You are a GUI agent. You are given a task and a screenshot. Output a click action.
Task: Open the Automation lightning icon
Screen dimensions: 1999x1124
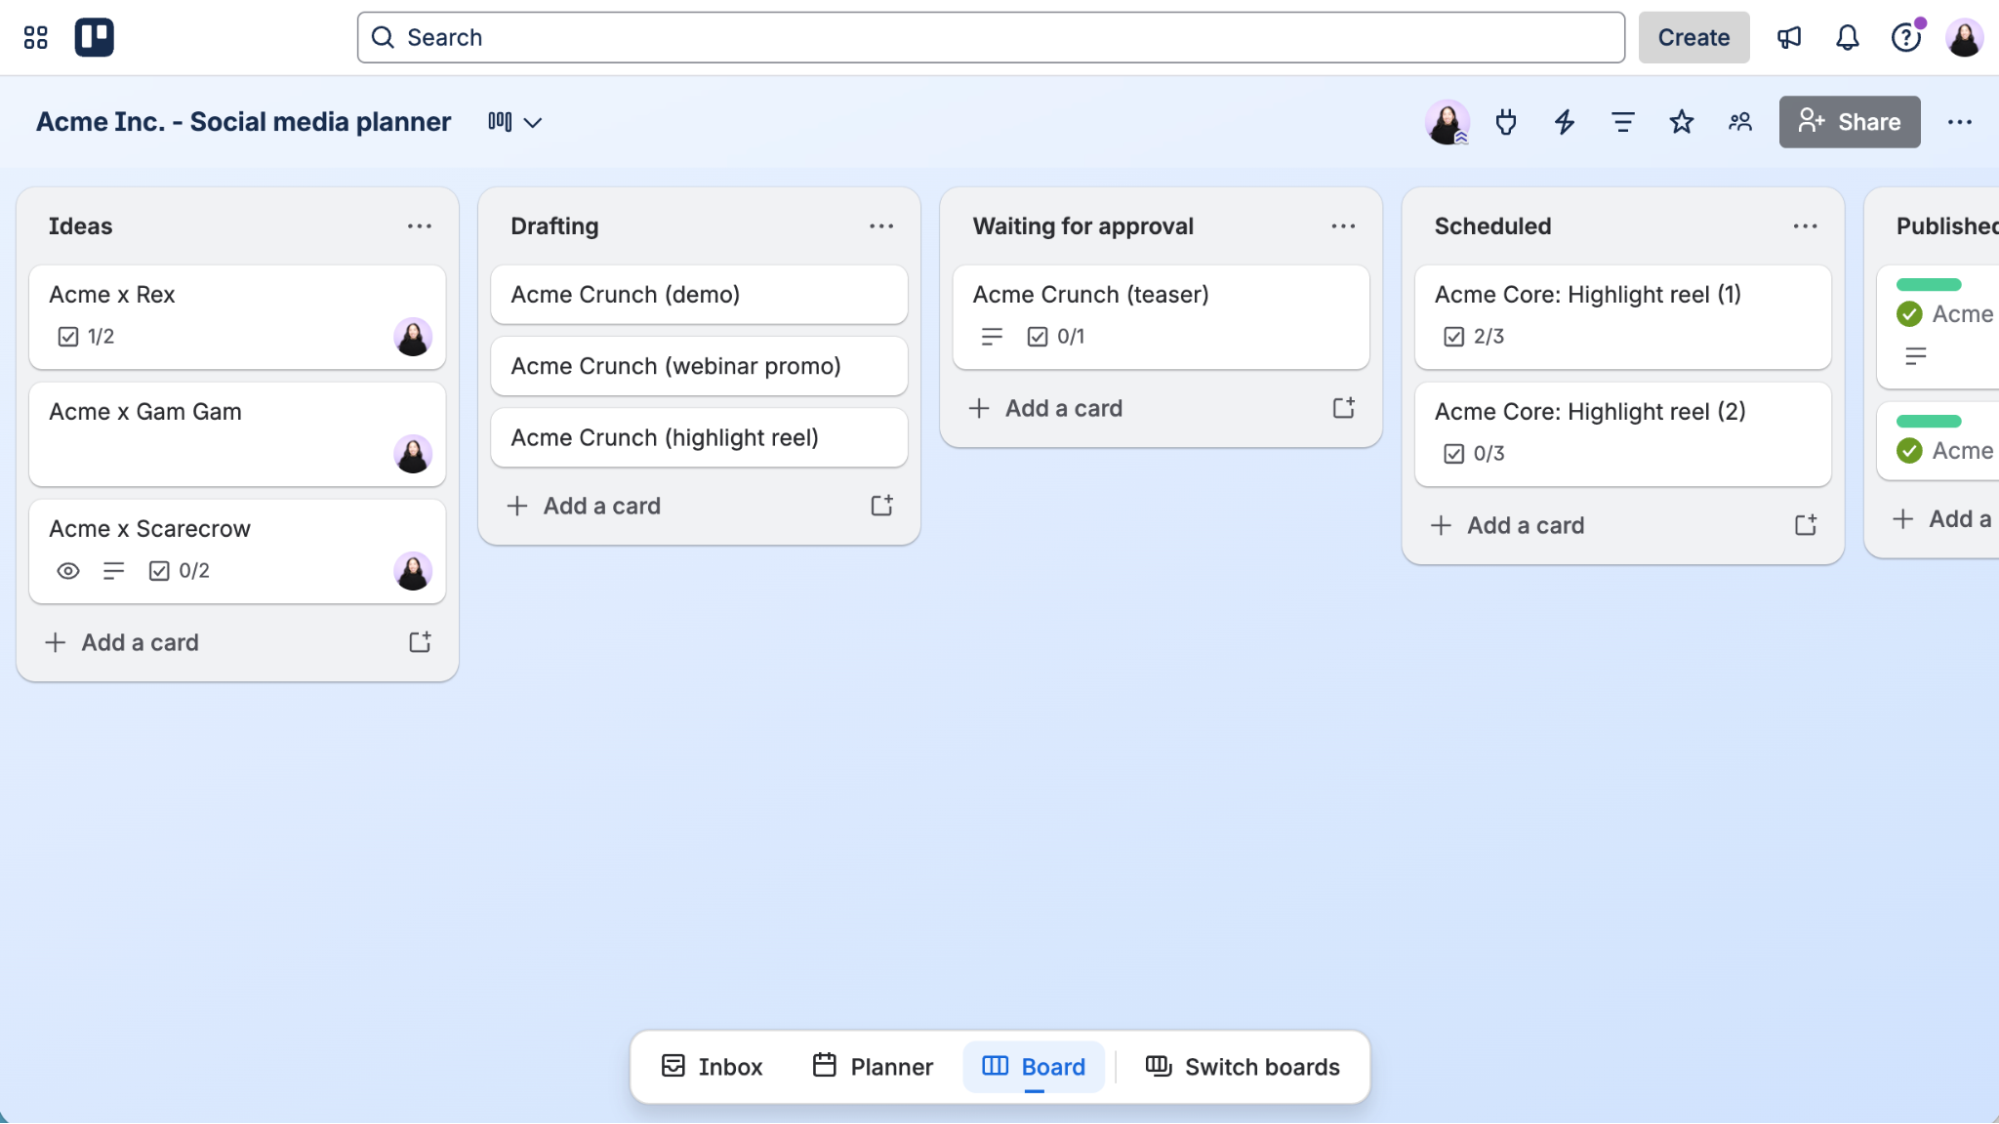coord(1564,122)
